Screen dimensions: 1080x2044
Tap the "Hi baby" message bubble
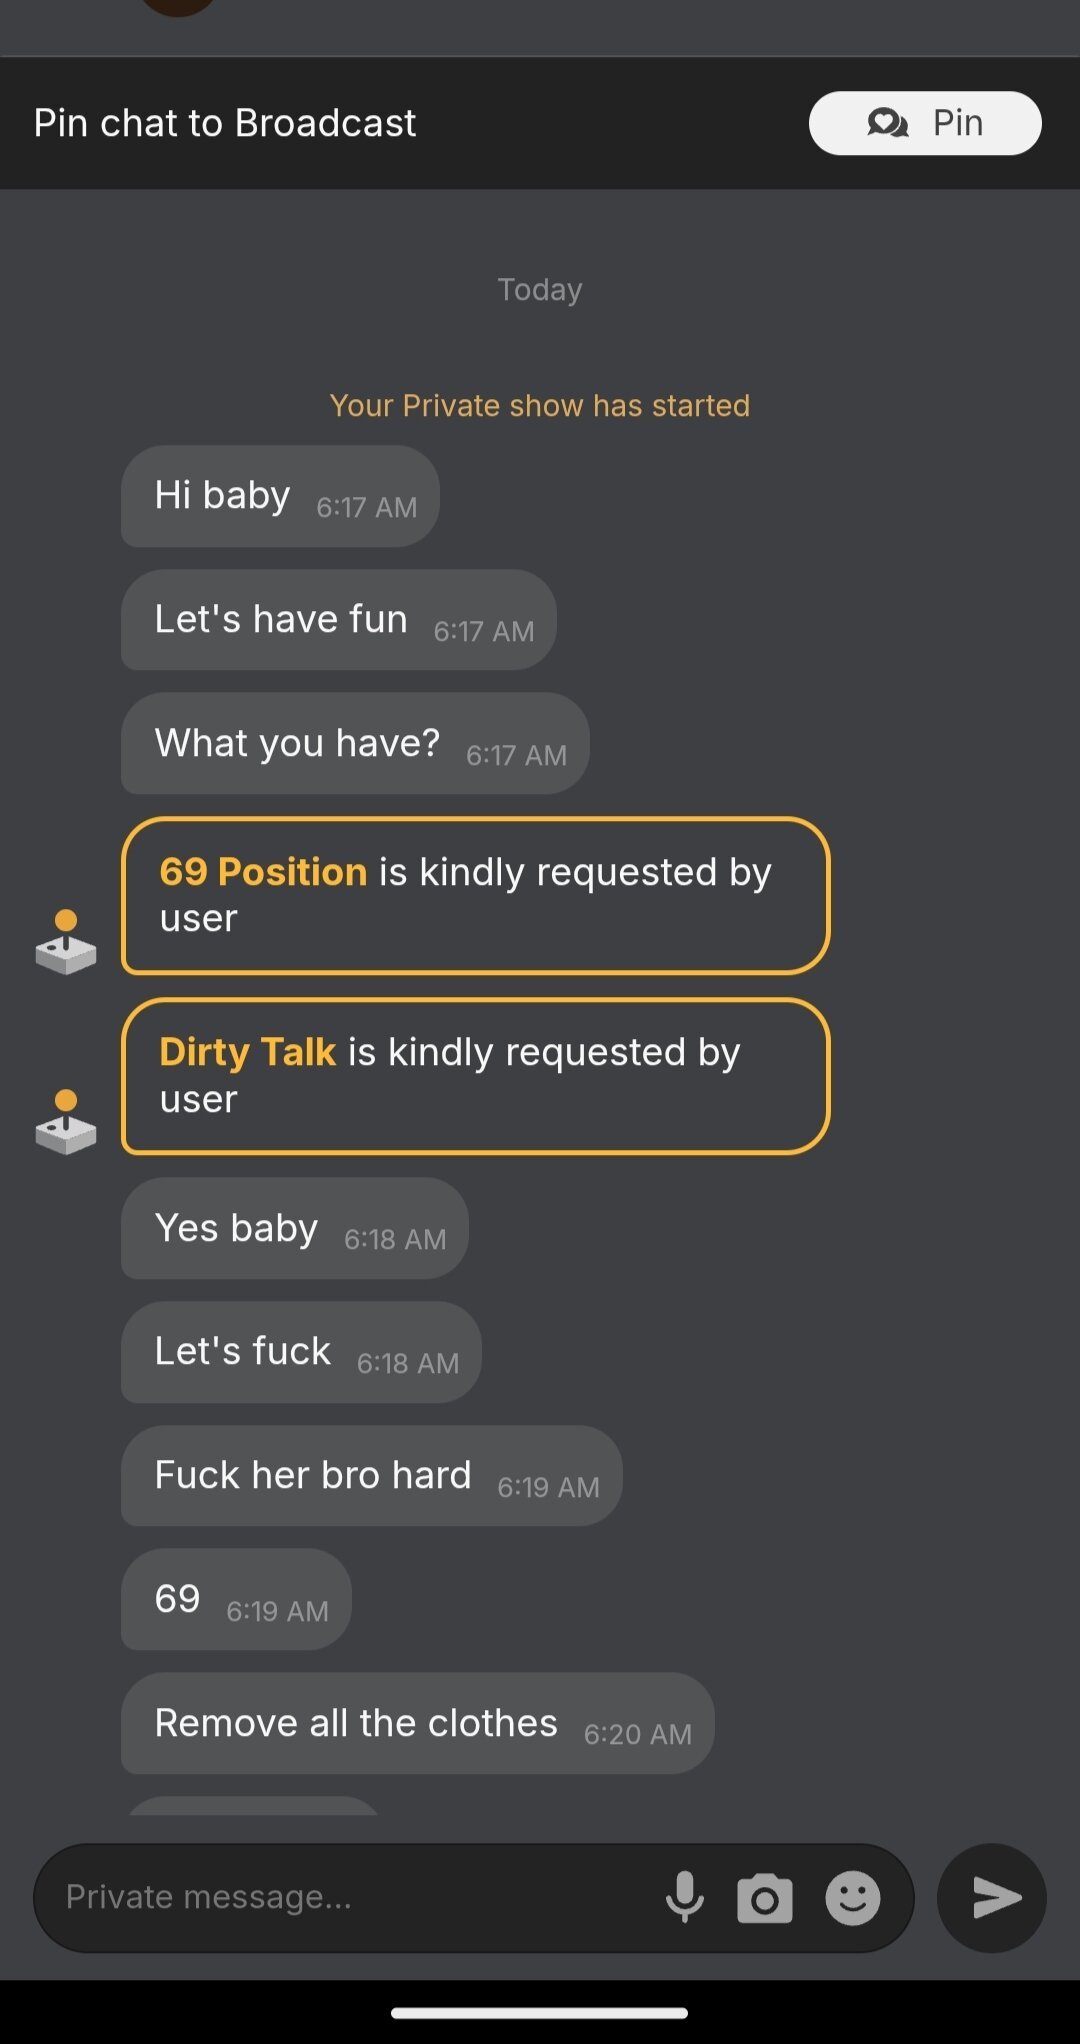coord(280,496)
